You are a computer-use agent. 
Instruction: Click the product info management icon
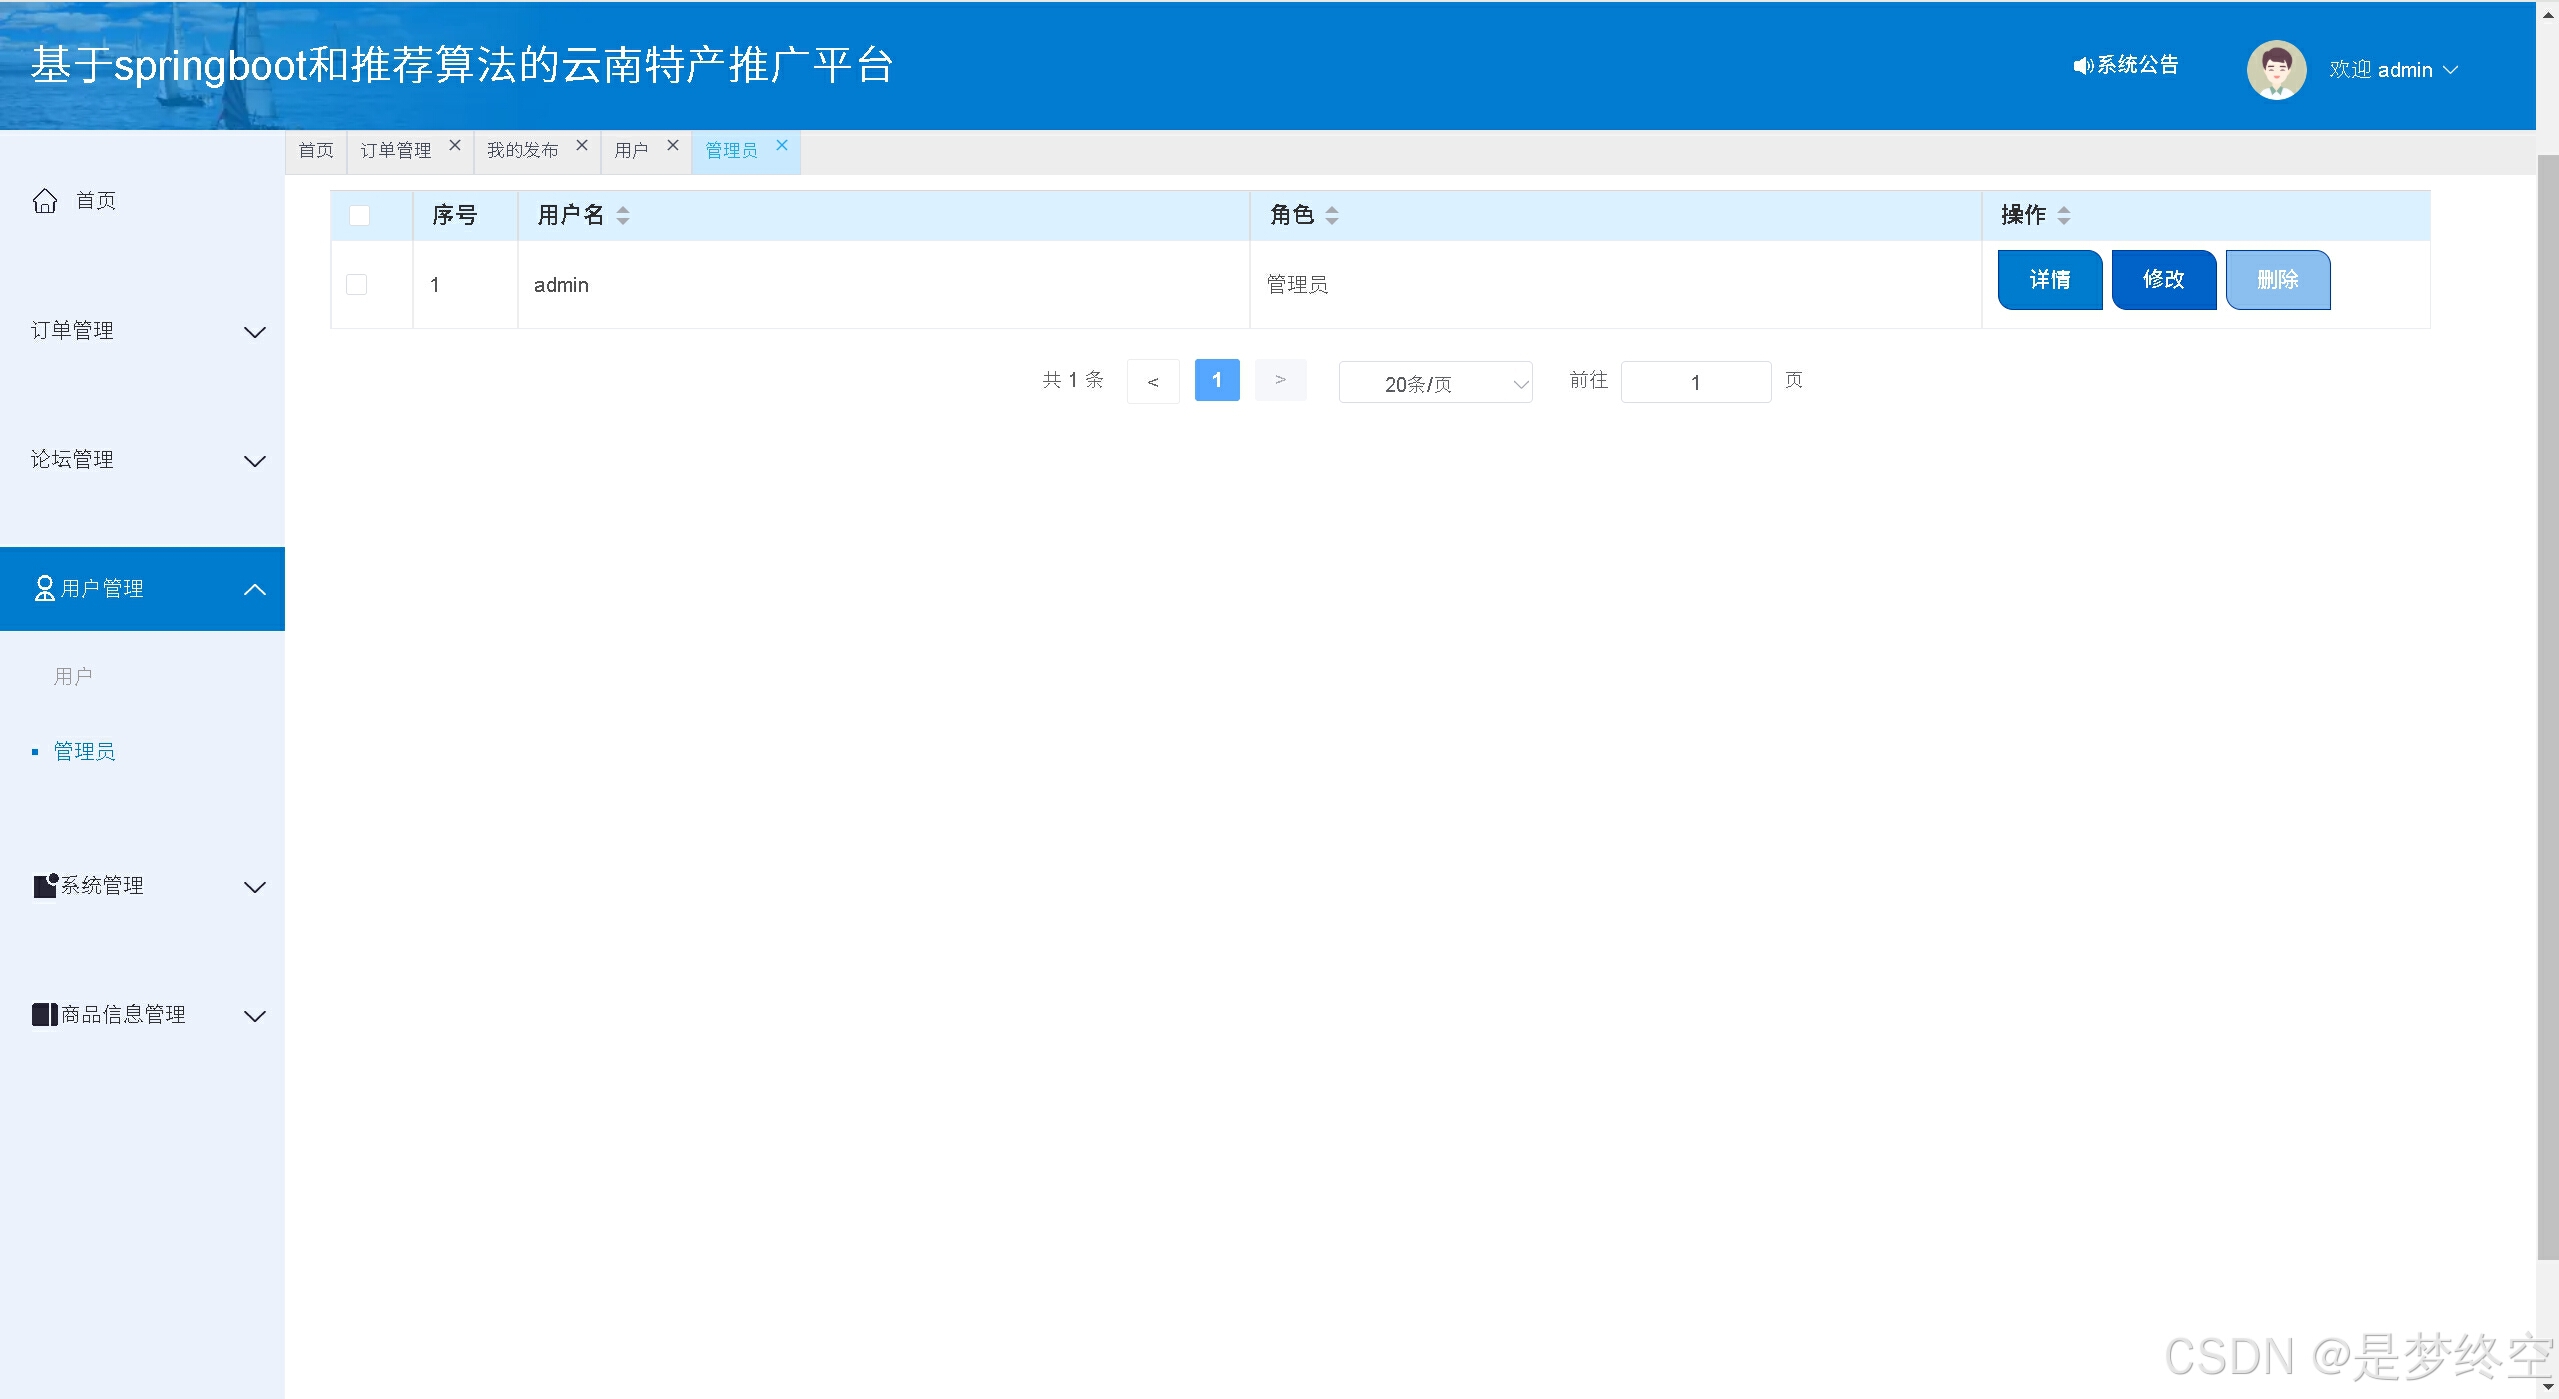tap(44, 1014)
